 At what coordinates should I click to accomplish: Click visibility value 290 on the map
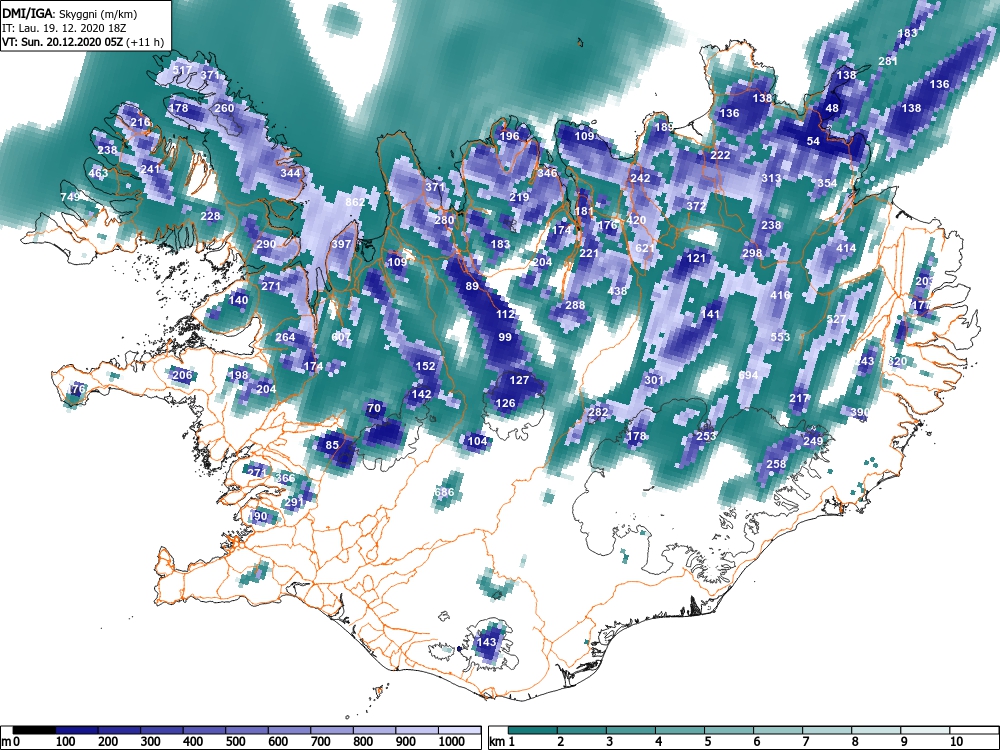pos(266,244)
